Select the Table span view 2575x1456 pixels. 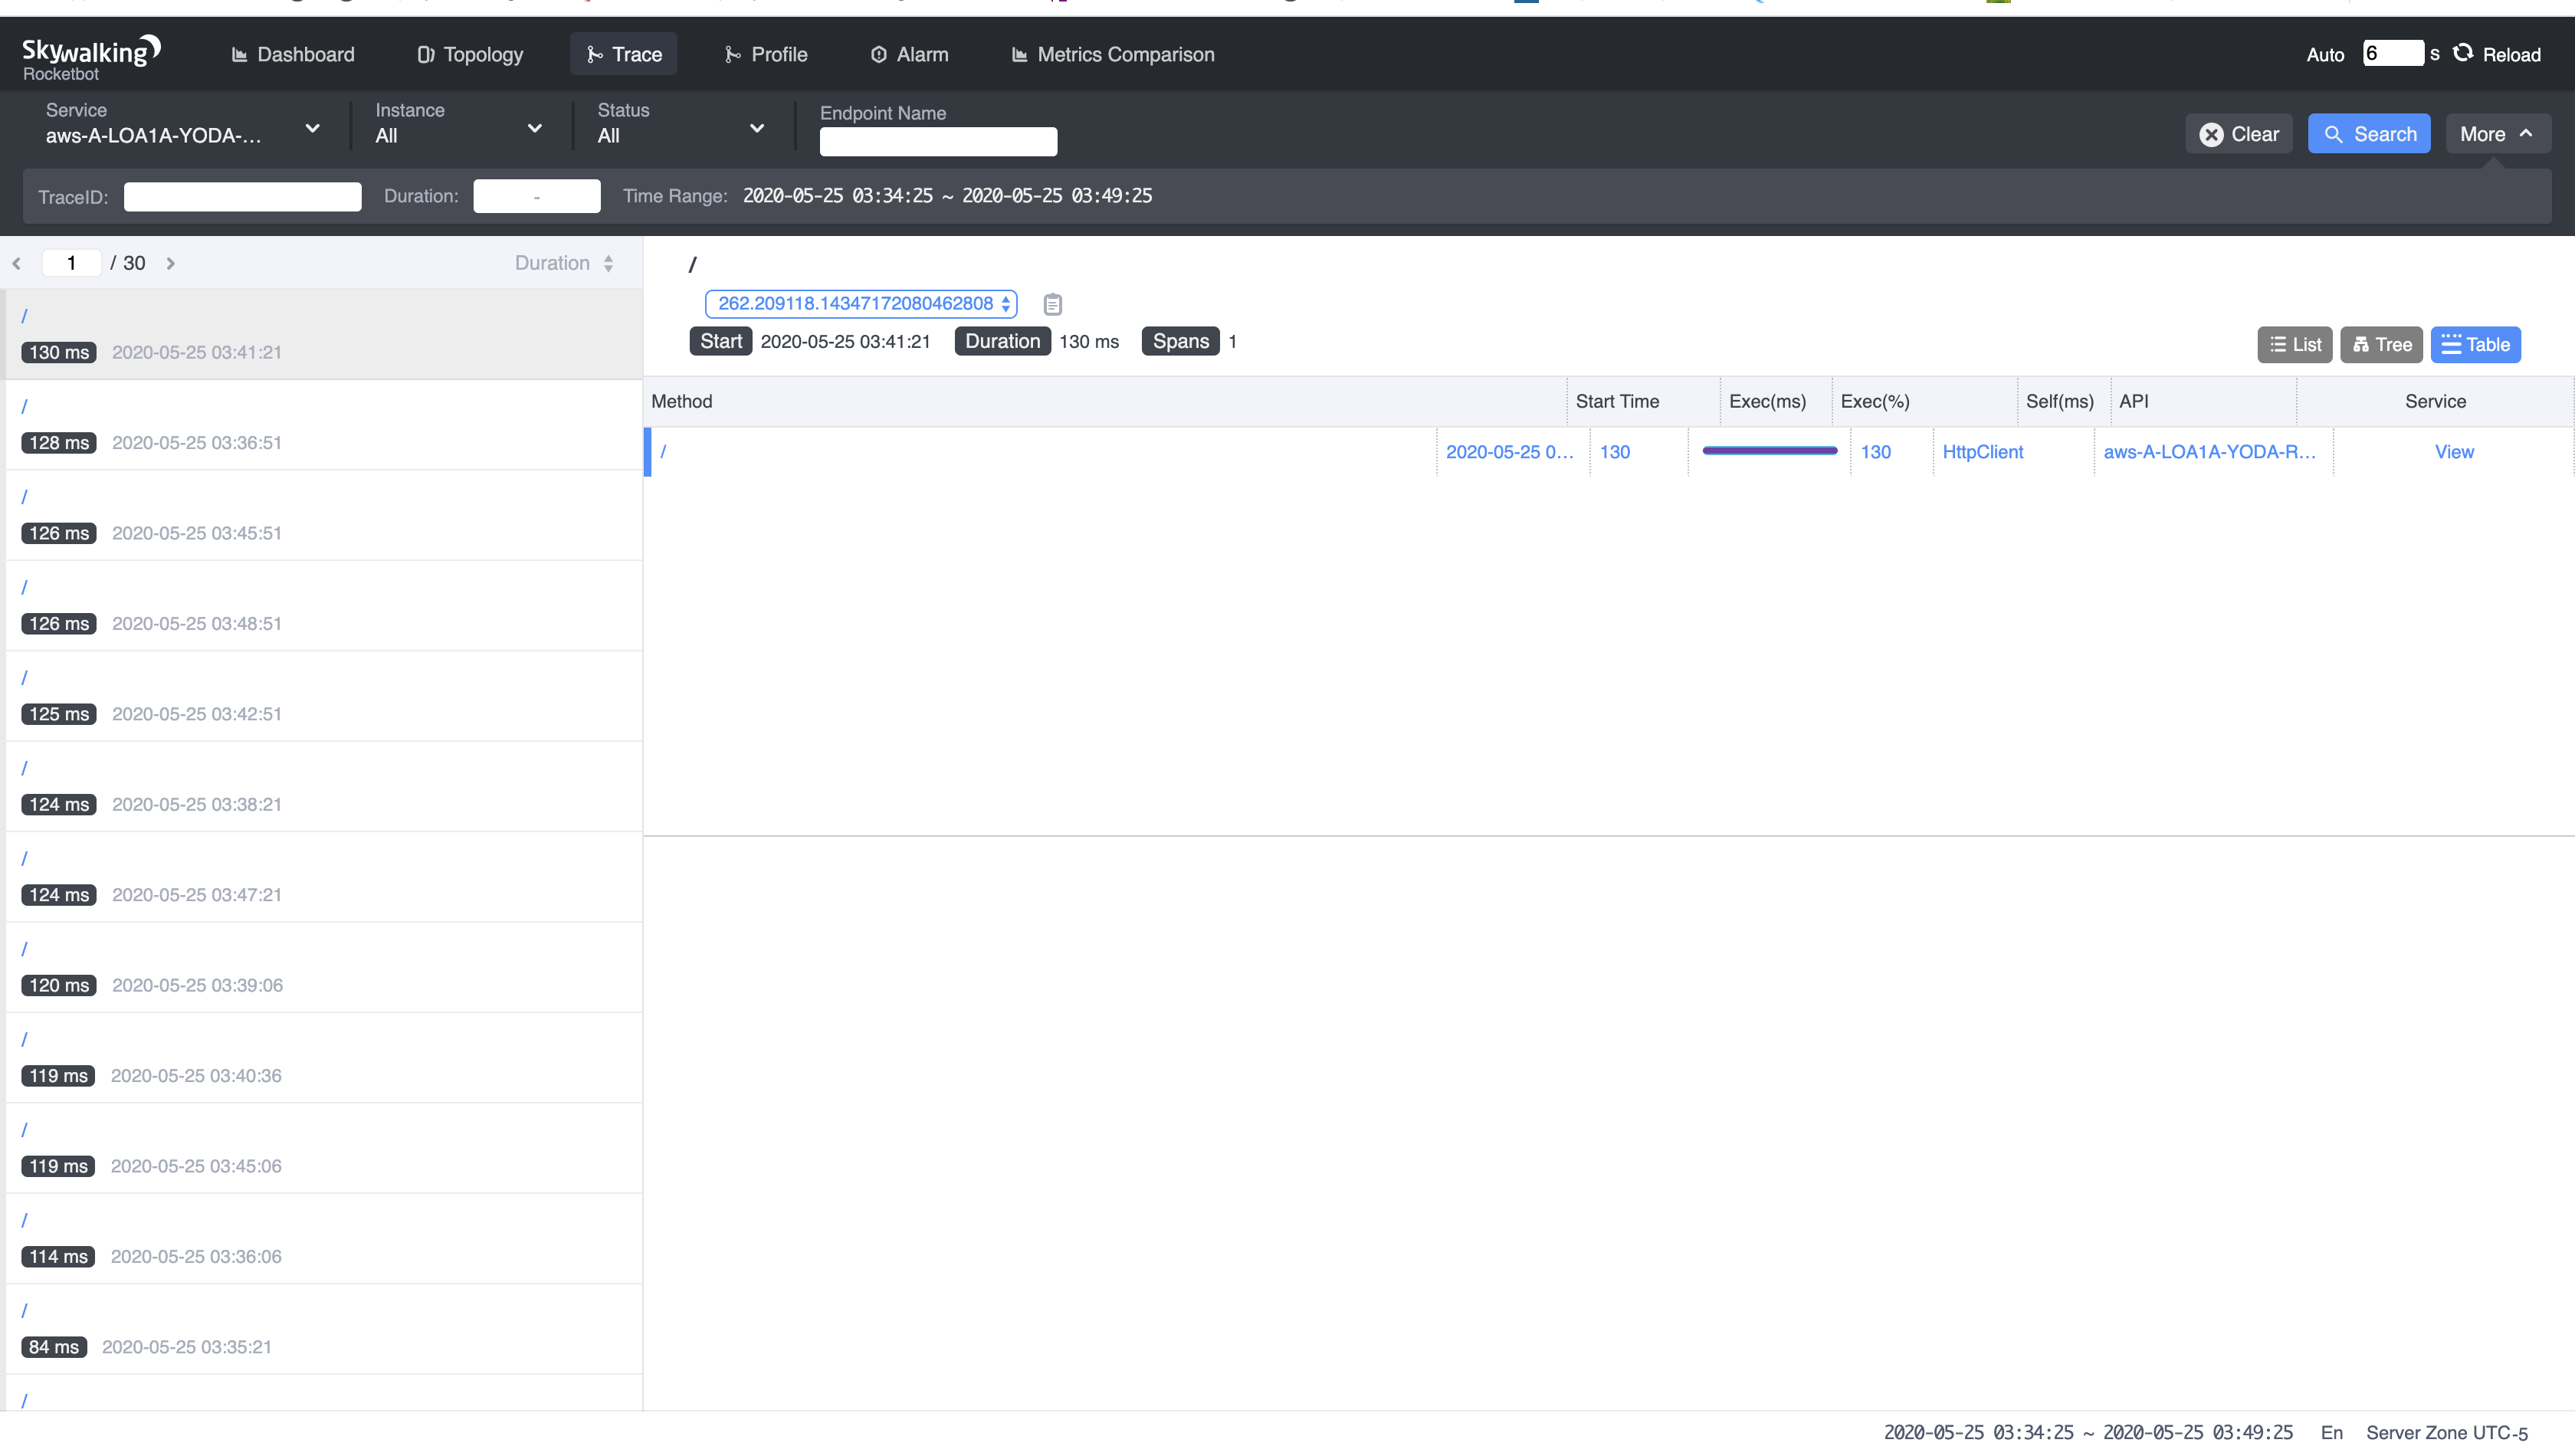(x=2476, y=344)
